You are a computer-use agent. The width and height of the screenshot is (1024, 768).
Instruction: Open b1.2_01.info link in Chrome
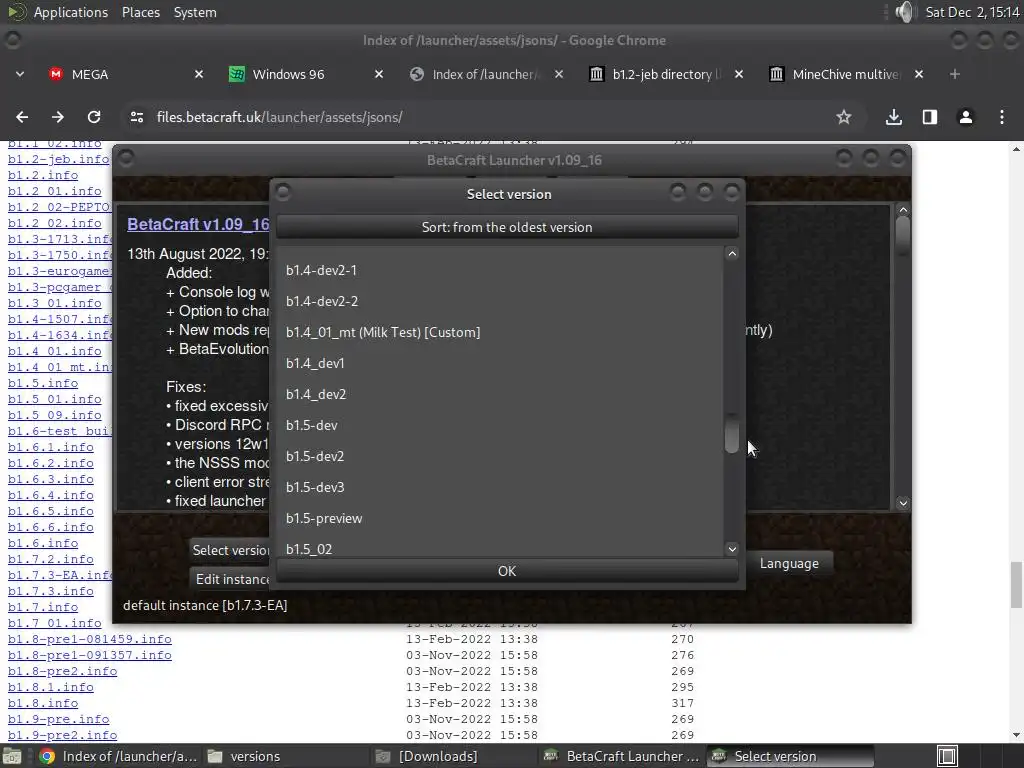pyautogui.click(x=54, y=191)
